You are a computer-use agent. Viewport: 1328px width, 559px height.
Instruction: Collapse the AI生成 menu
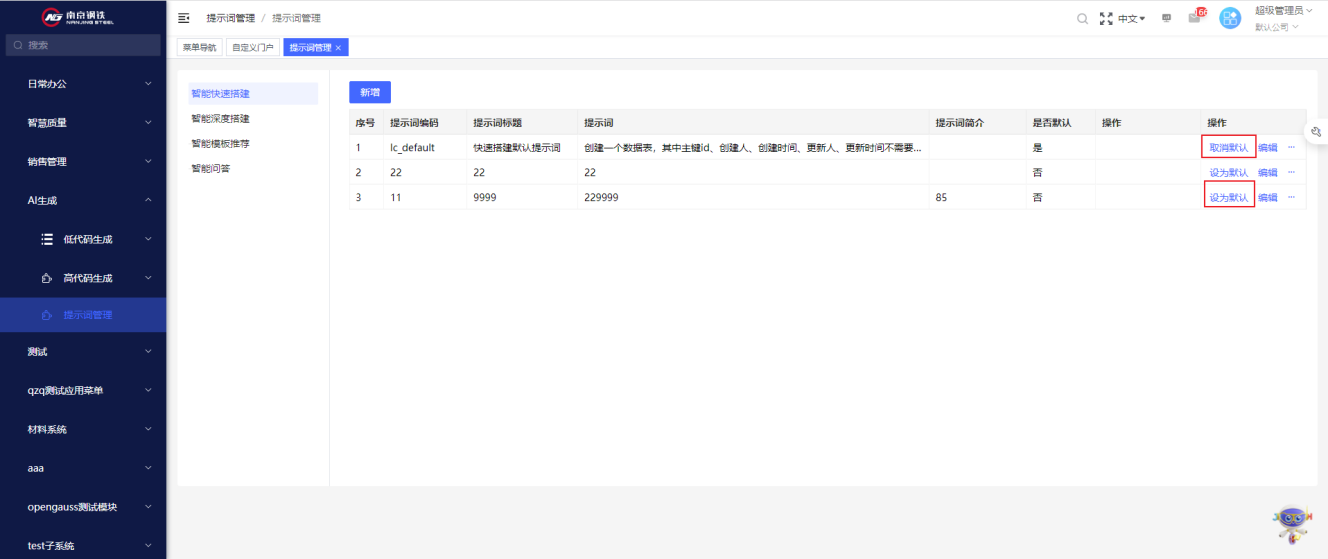tap(83, 200)
